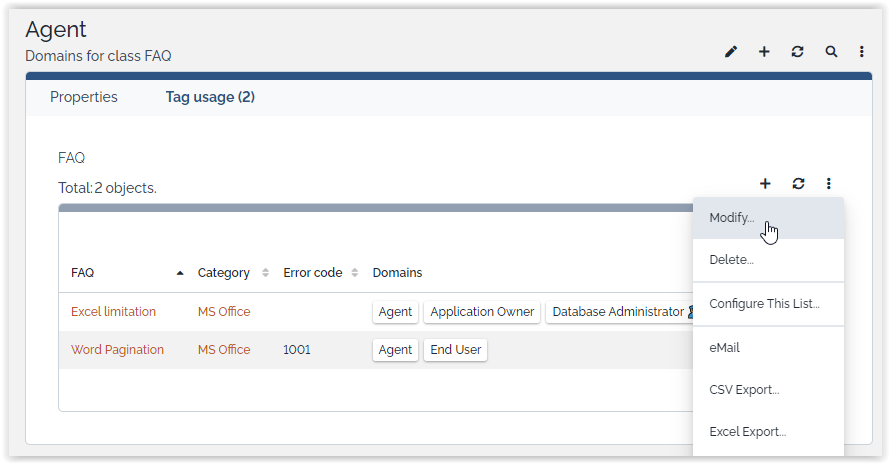890x464 pixels.
Task: Refresh the FAQ list
Action: point(798,184)
